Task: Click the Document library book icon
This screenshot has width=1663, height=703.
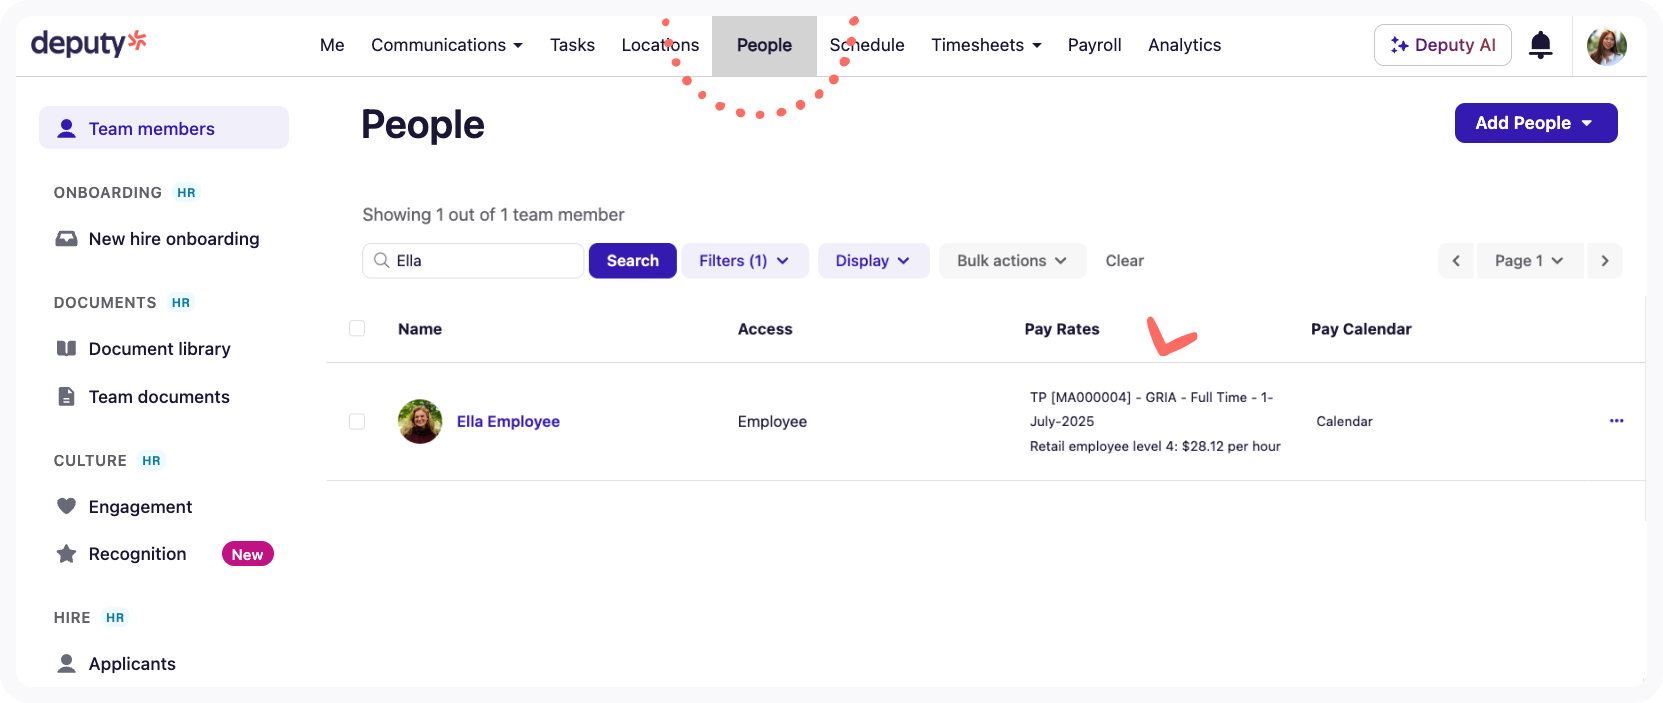Action: (x=66, y=349)
